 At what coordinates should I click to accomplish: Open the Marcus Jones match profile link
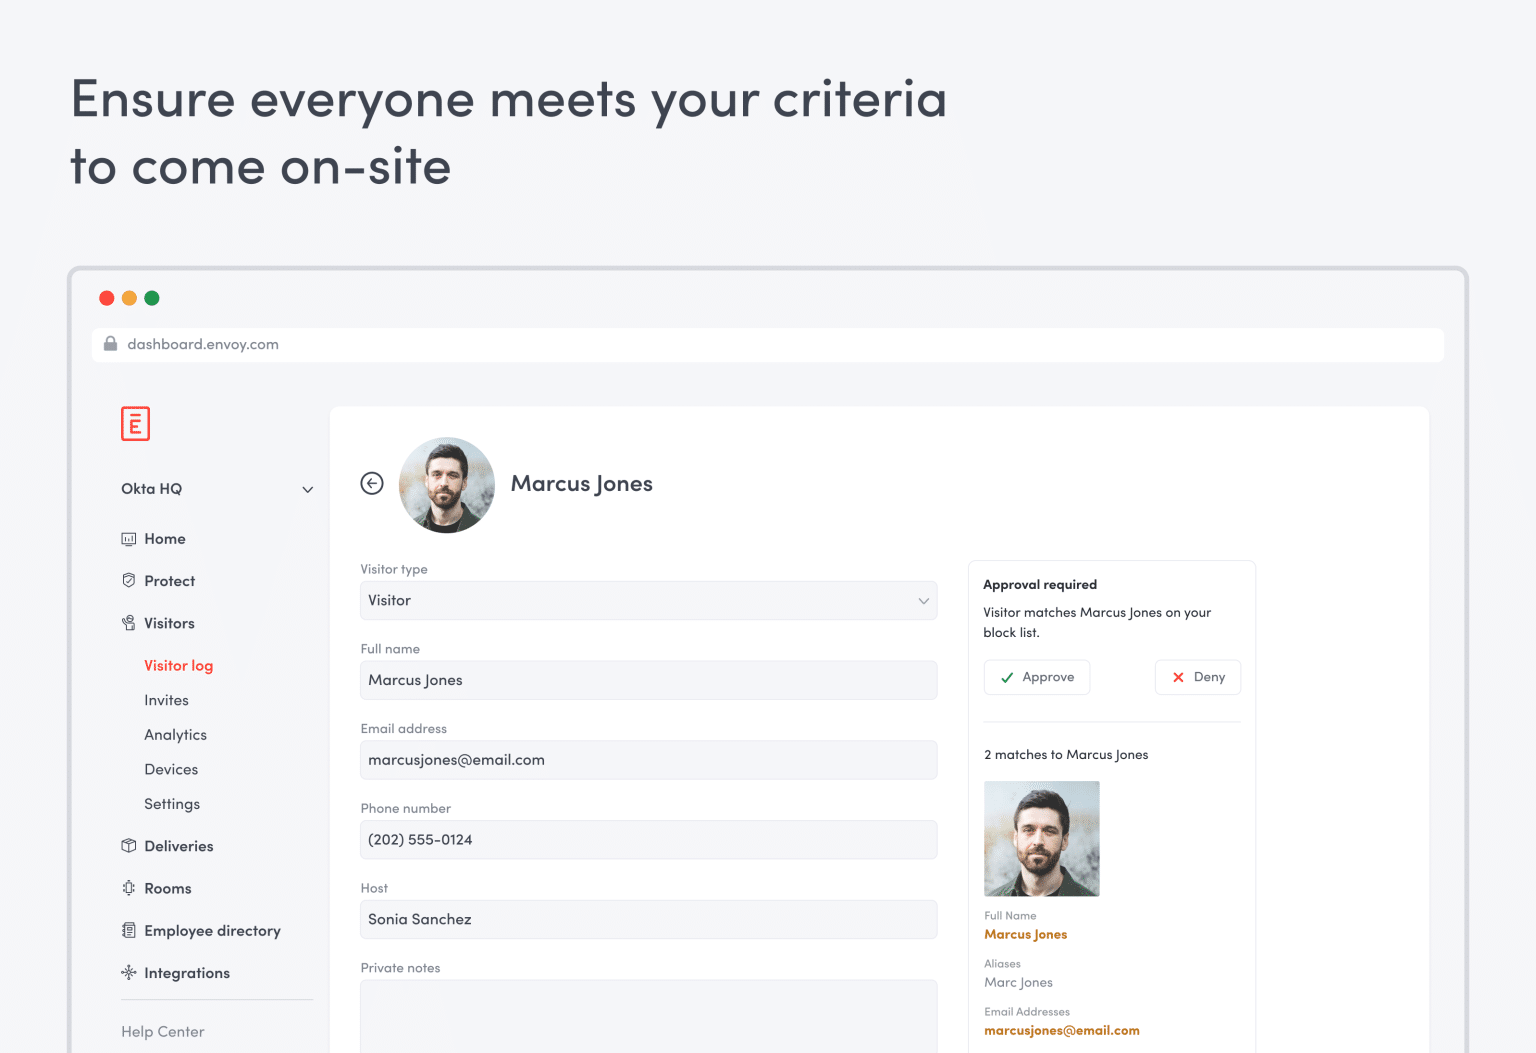coord(1025,934)
